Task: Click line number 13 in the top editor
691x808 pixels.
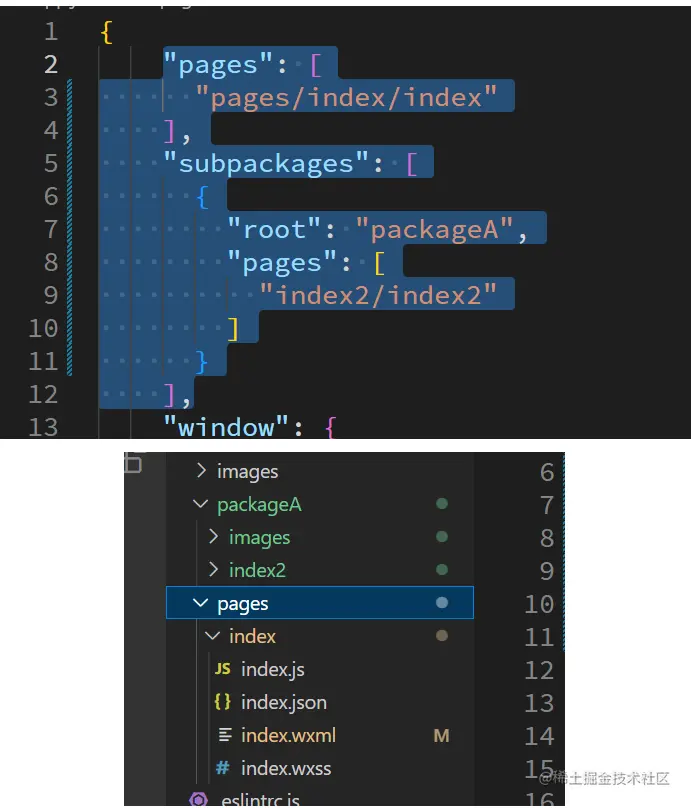Action: [x=43, y=427]
